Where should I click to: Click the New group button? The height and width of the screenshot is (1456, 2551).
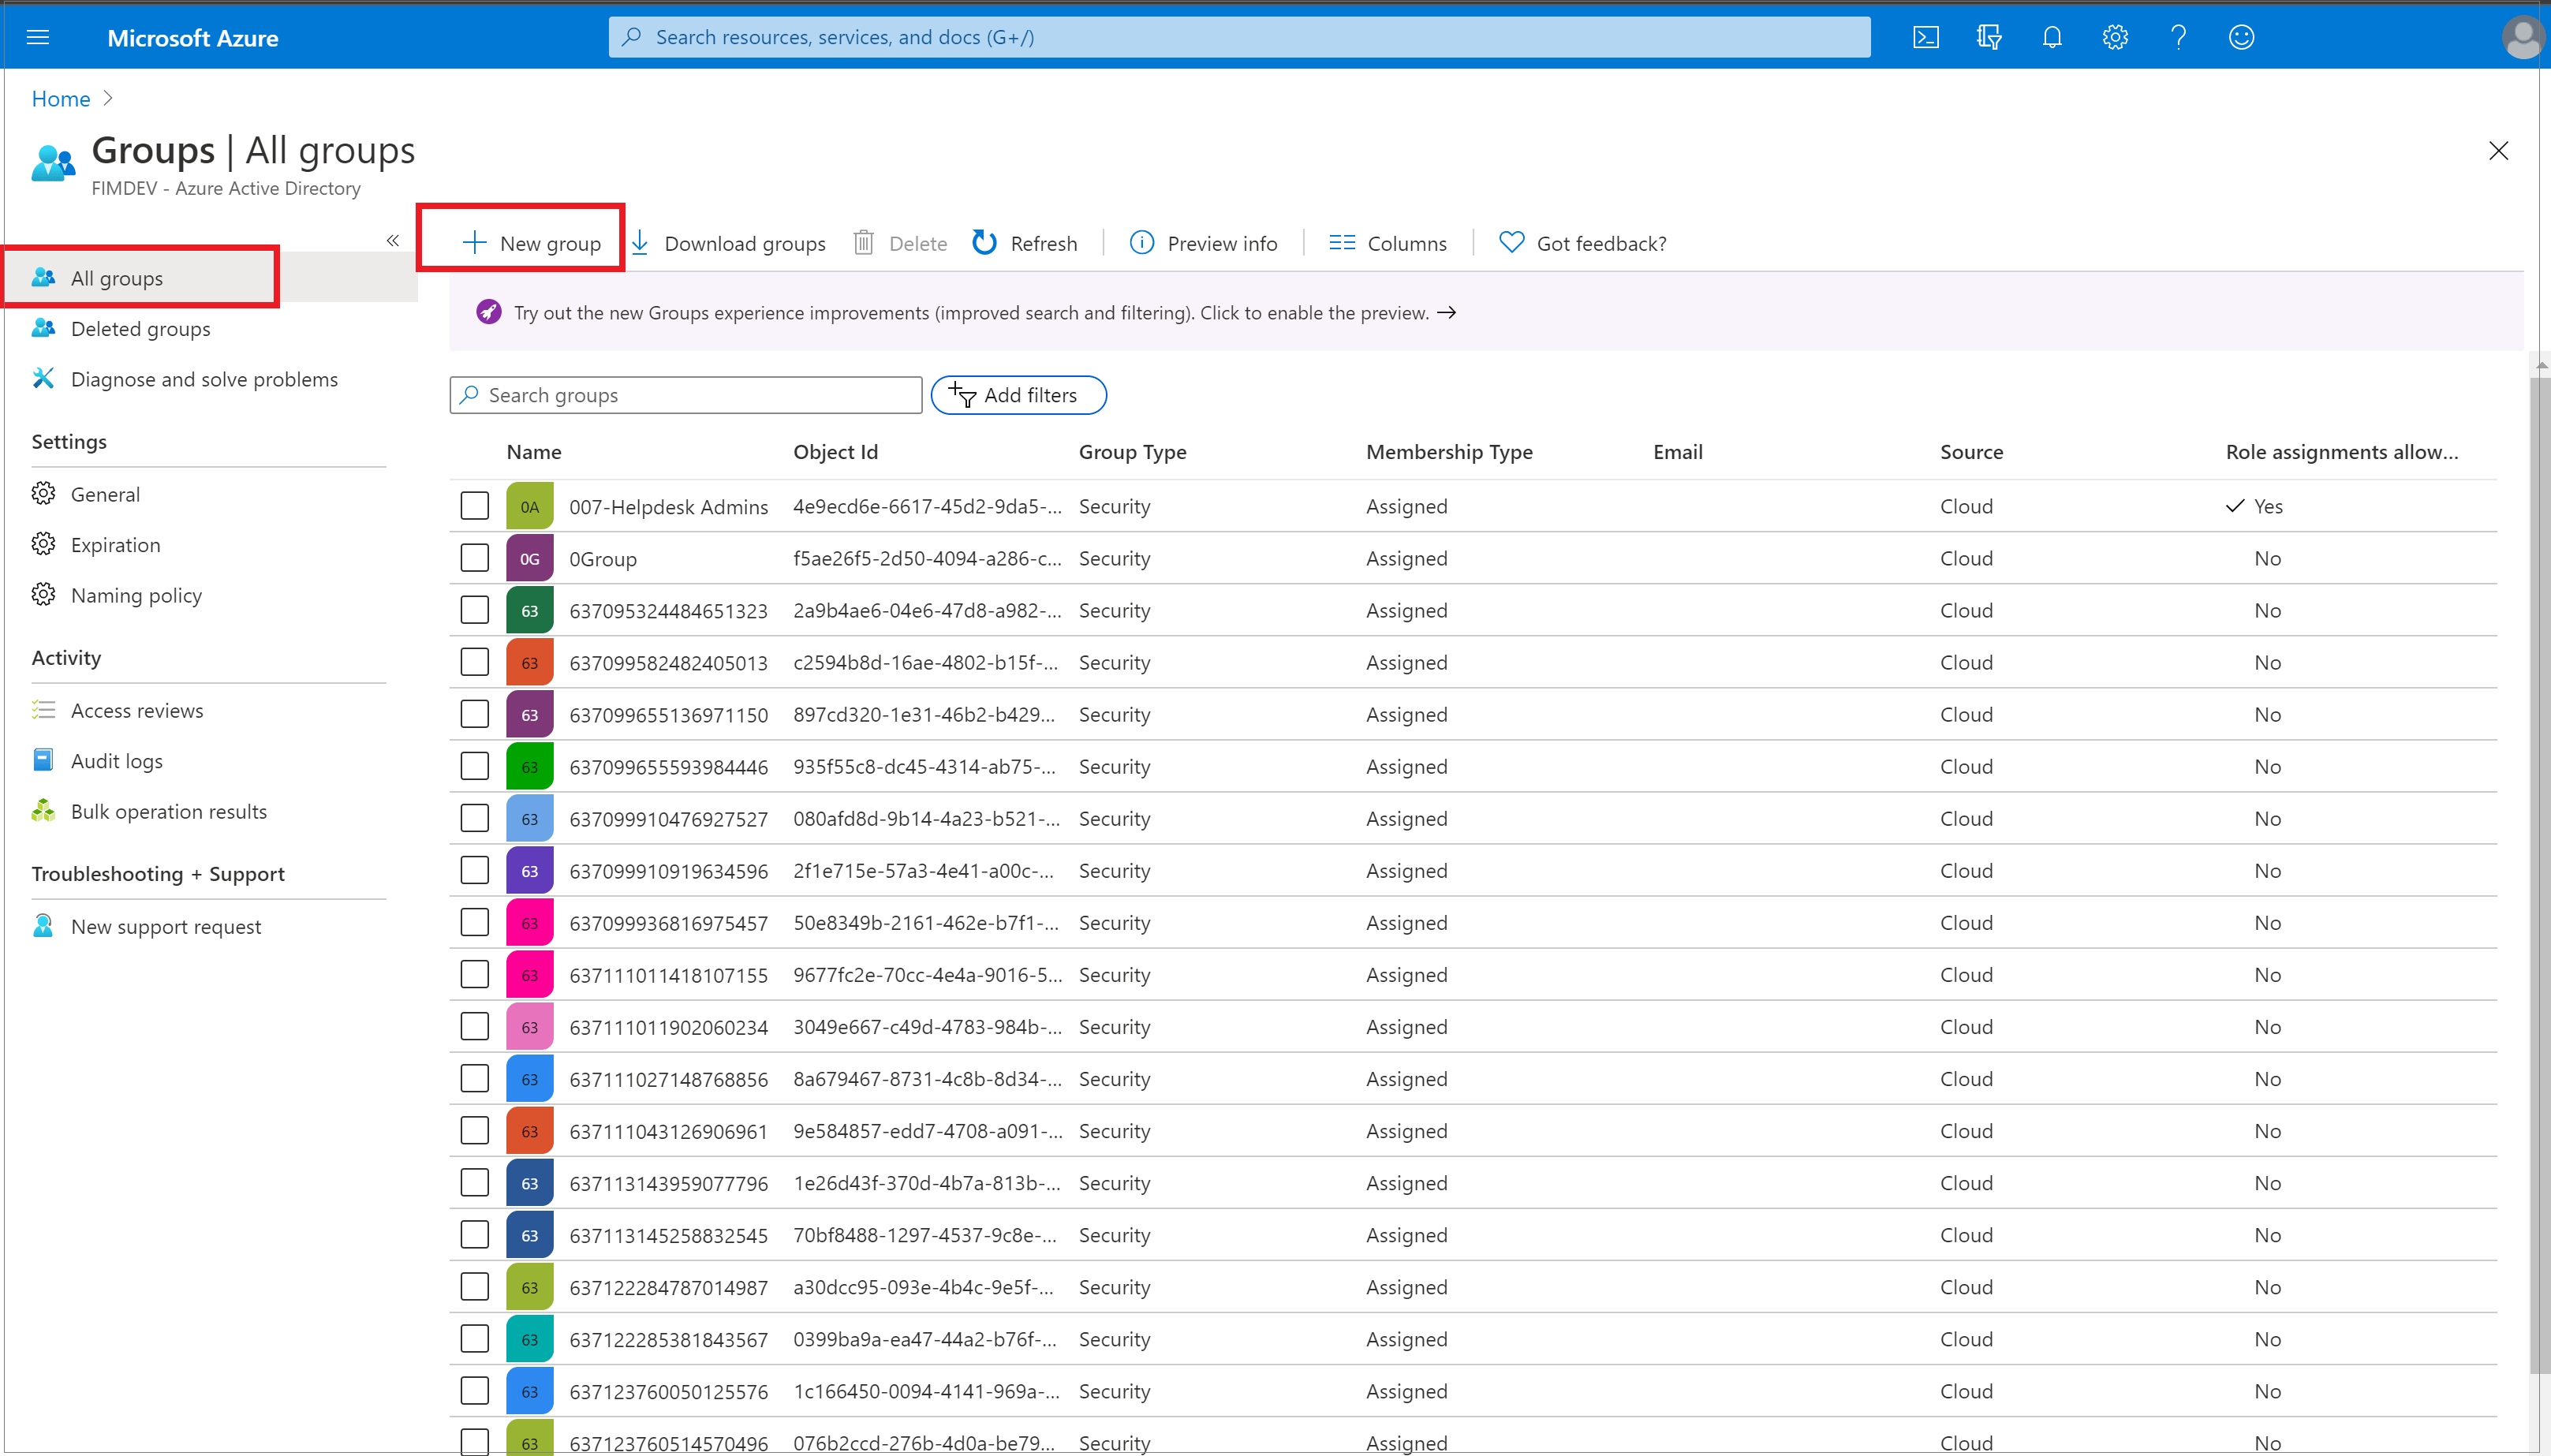[531, 243]
